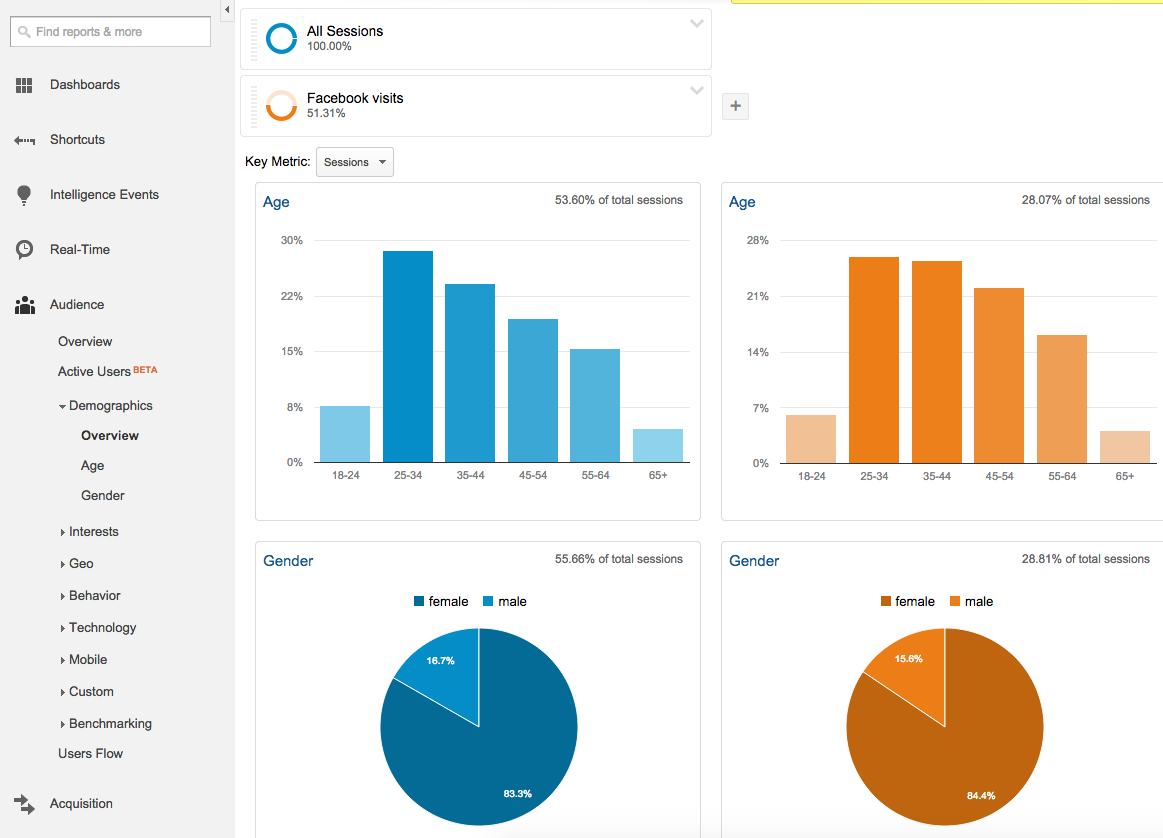Viewport: 1163px width, 838px height.
Task: Click the Shortcuts arrow icon
Action: (24, 140)
